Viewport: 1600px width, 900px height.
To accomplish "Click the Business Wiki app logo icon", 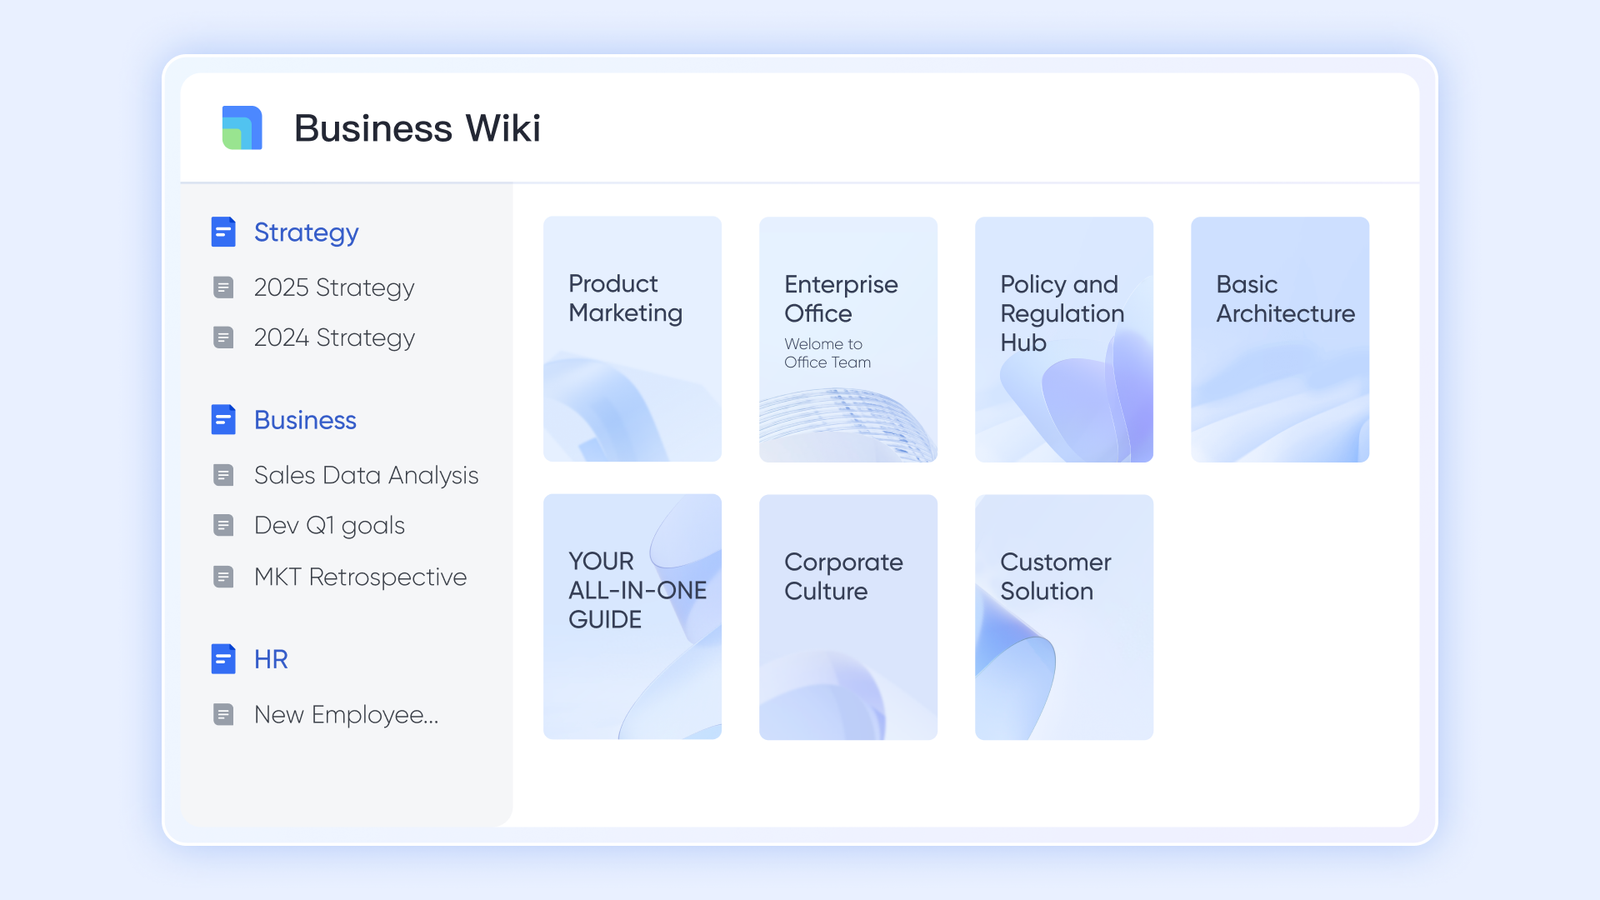I will point(239,128).
